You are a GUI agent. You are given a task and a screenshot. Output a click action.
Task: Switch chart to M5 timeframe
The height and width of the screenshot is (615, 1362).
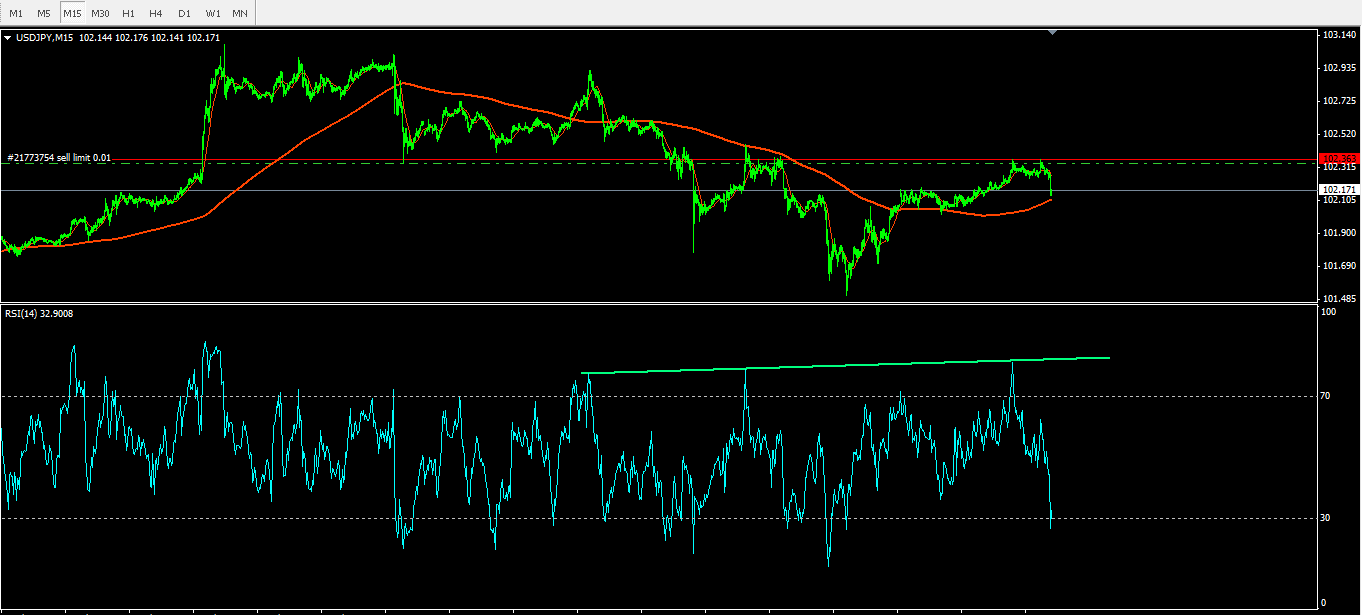[x=44, y=13]
